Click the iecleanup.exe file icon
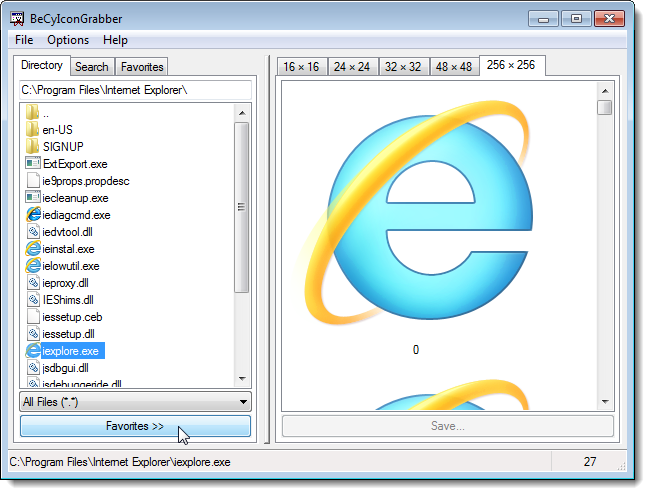 coord(33,198)
